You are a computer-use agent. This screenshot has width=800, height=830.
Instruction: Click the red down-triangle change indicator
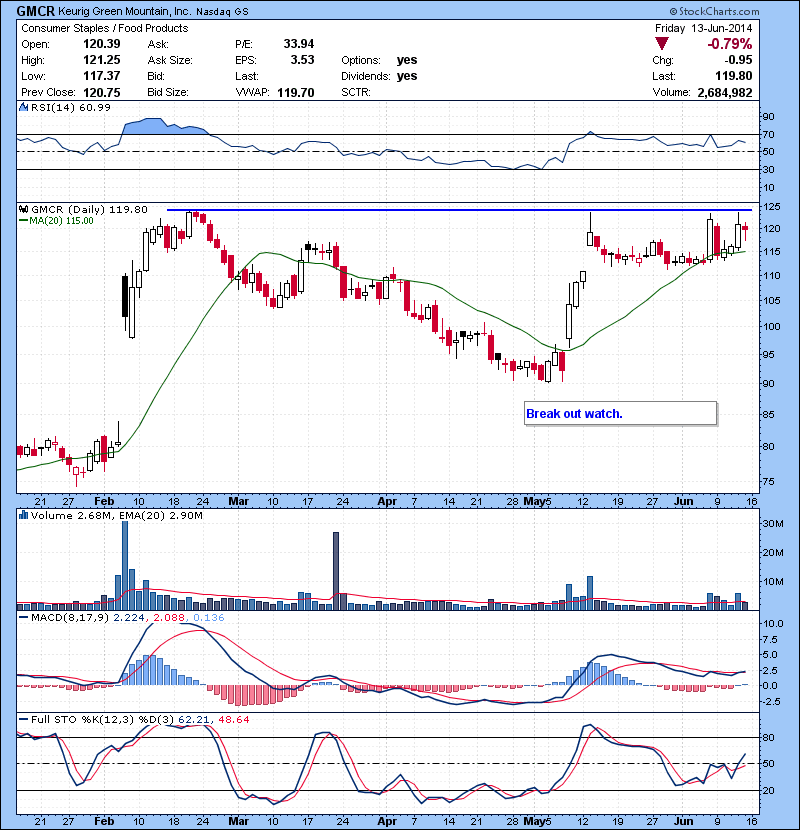pyautogui.click(x=661, y=44)
